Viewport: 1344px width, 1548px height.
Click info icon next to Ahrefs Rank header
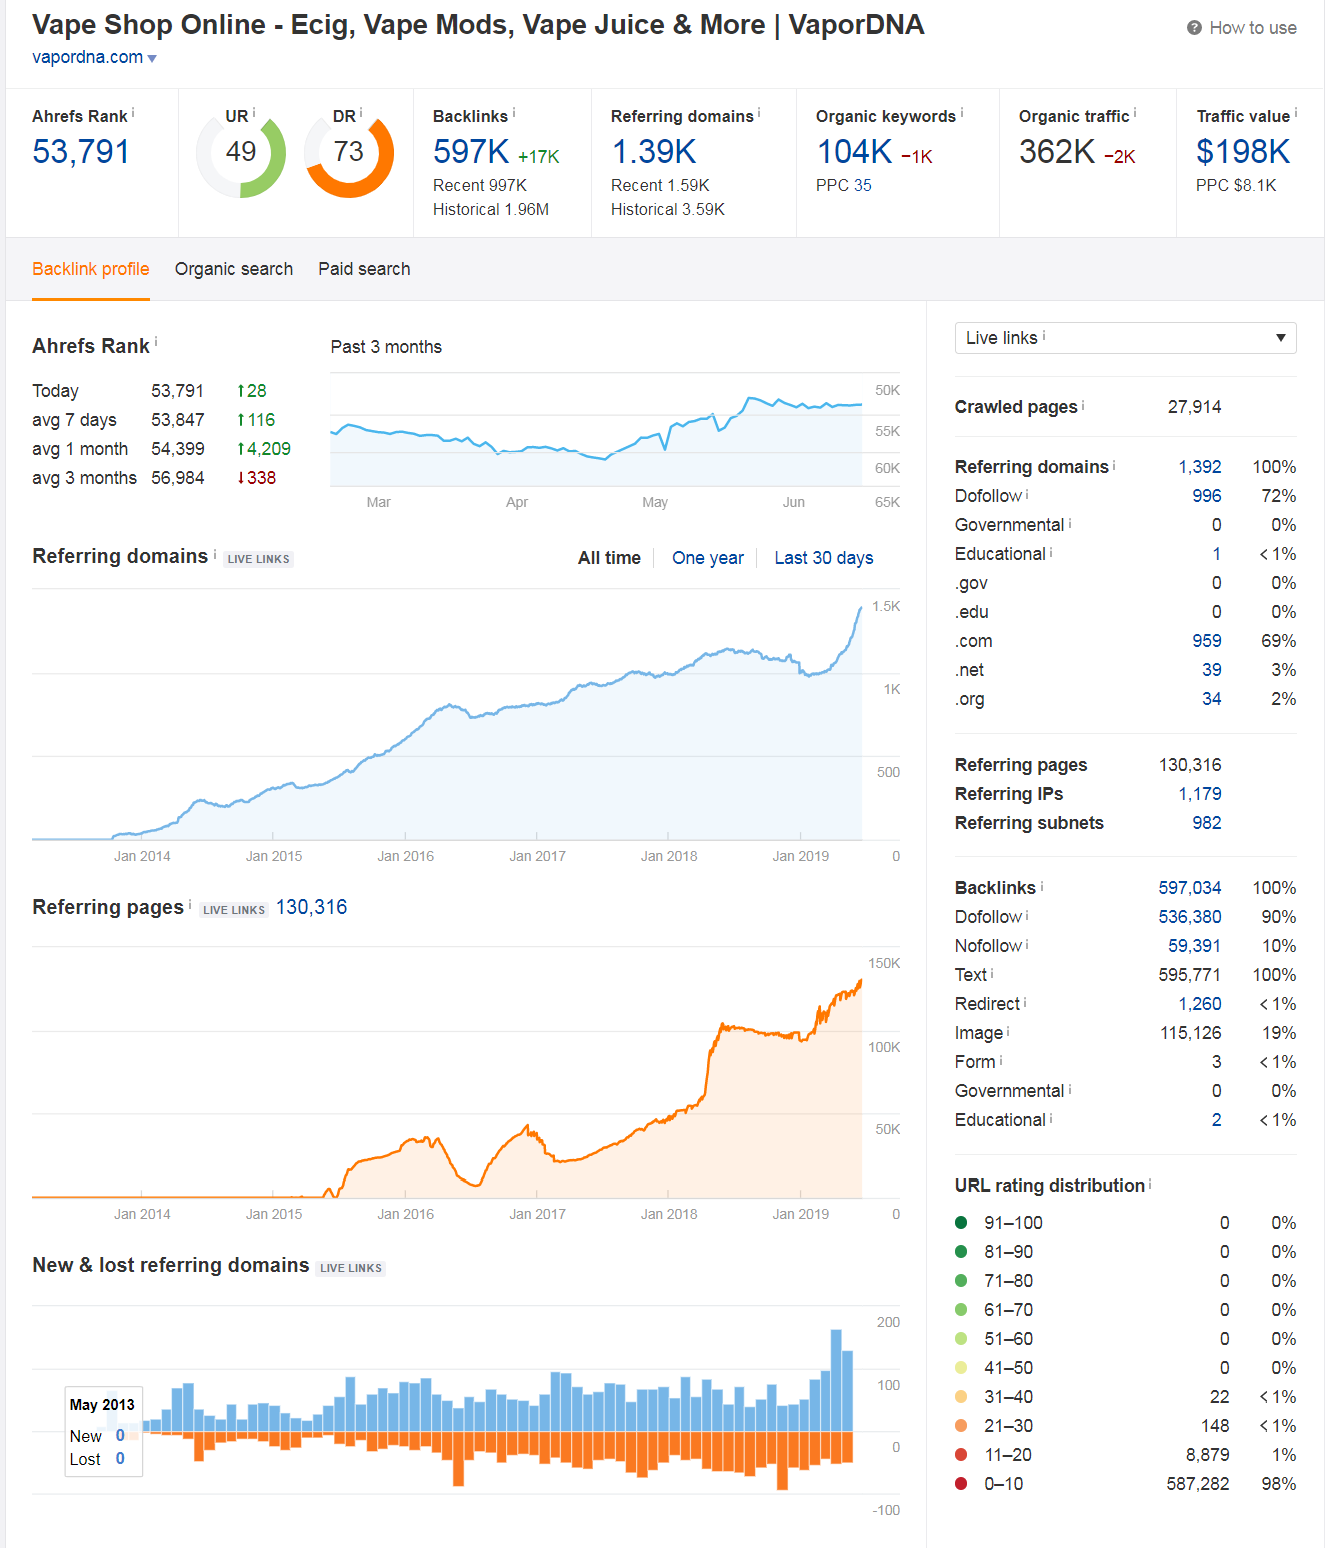click(156, 342)
